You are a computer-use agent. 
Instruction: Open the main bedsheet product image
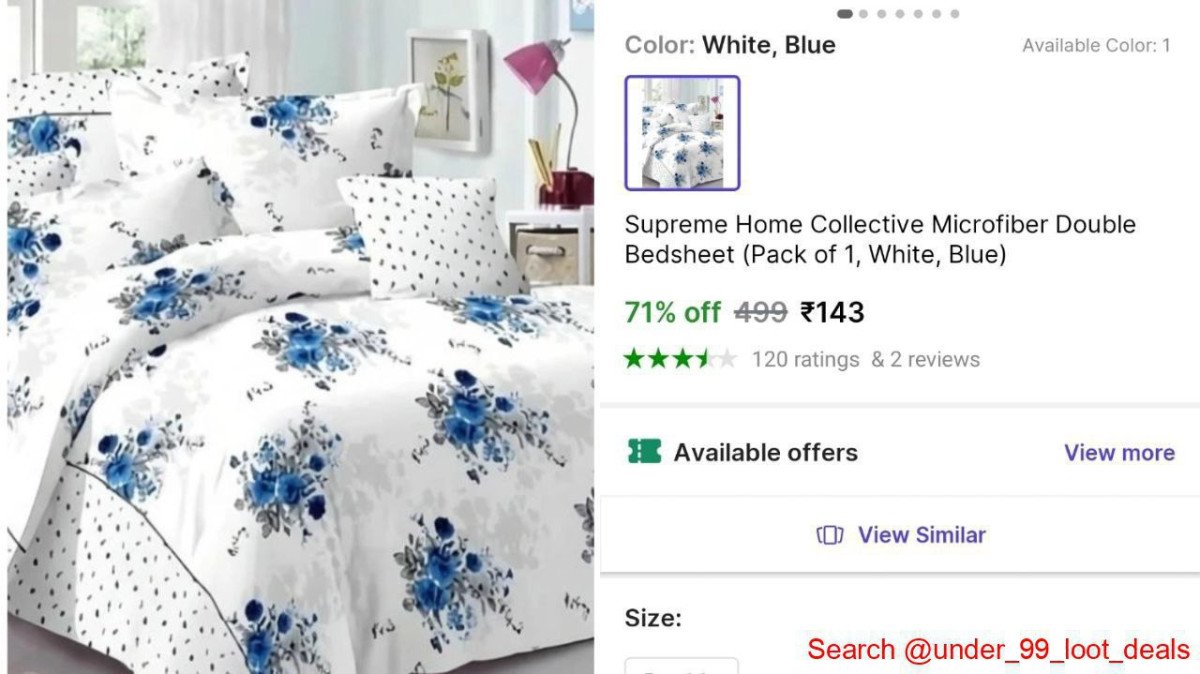click(x=300, y=337)
